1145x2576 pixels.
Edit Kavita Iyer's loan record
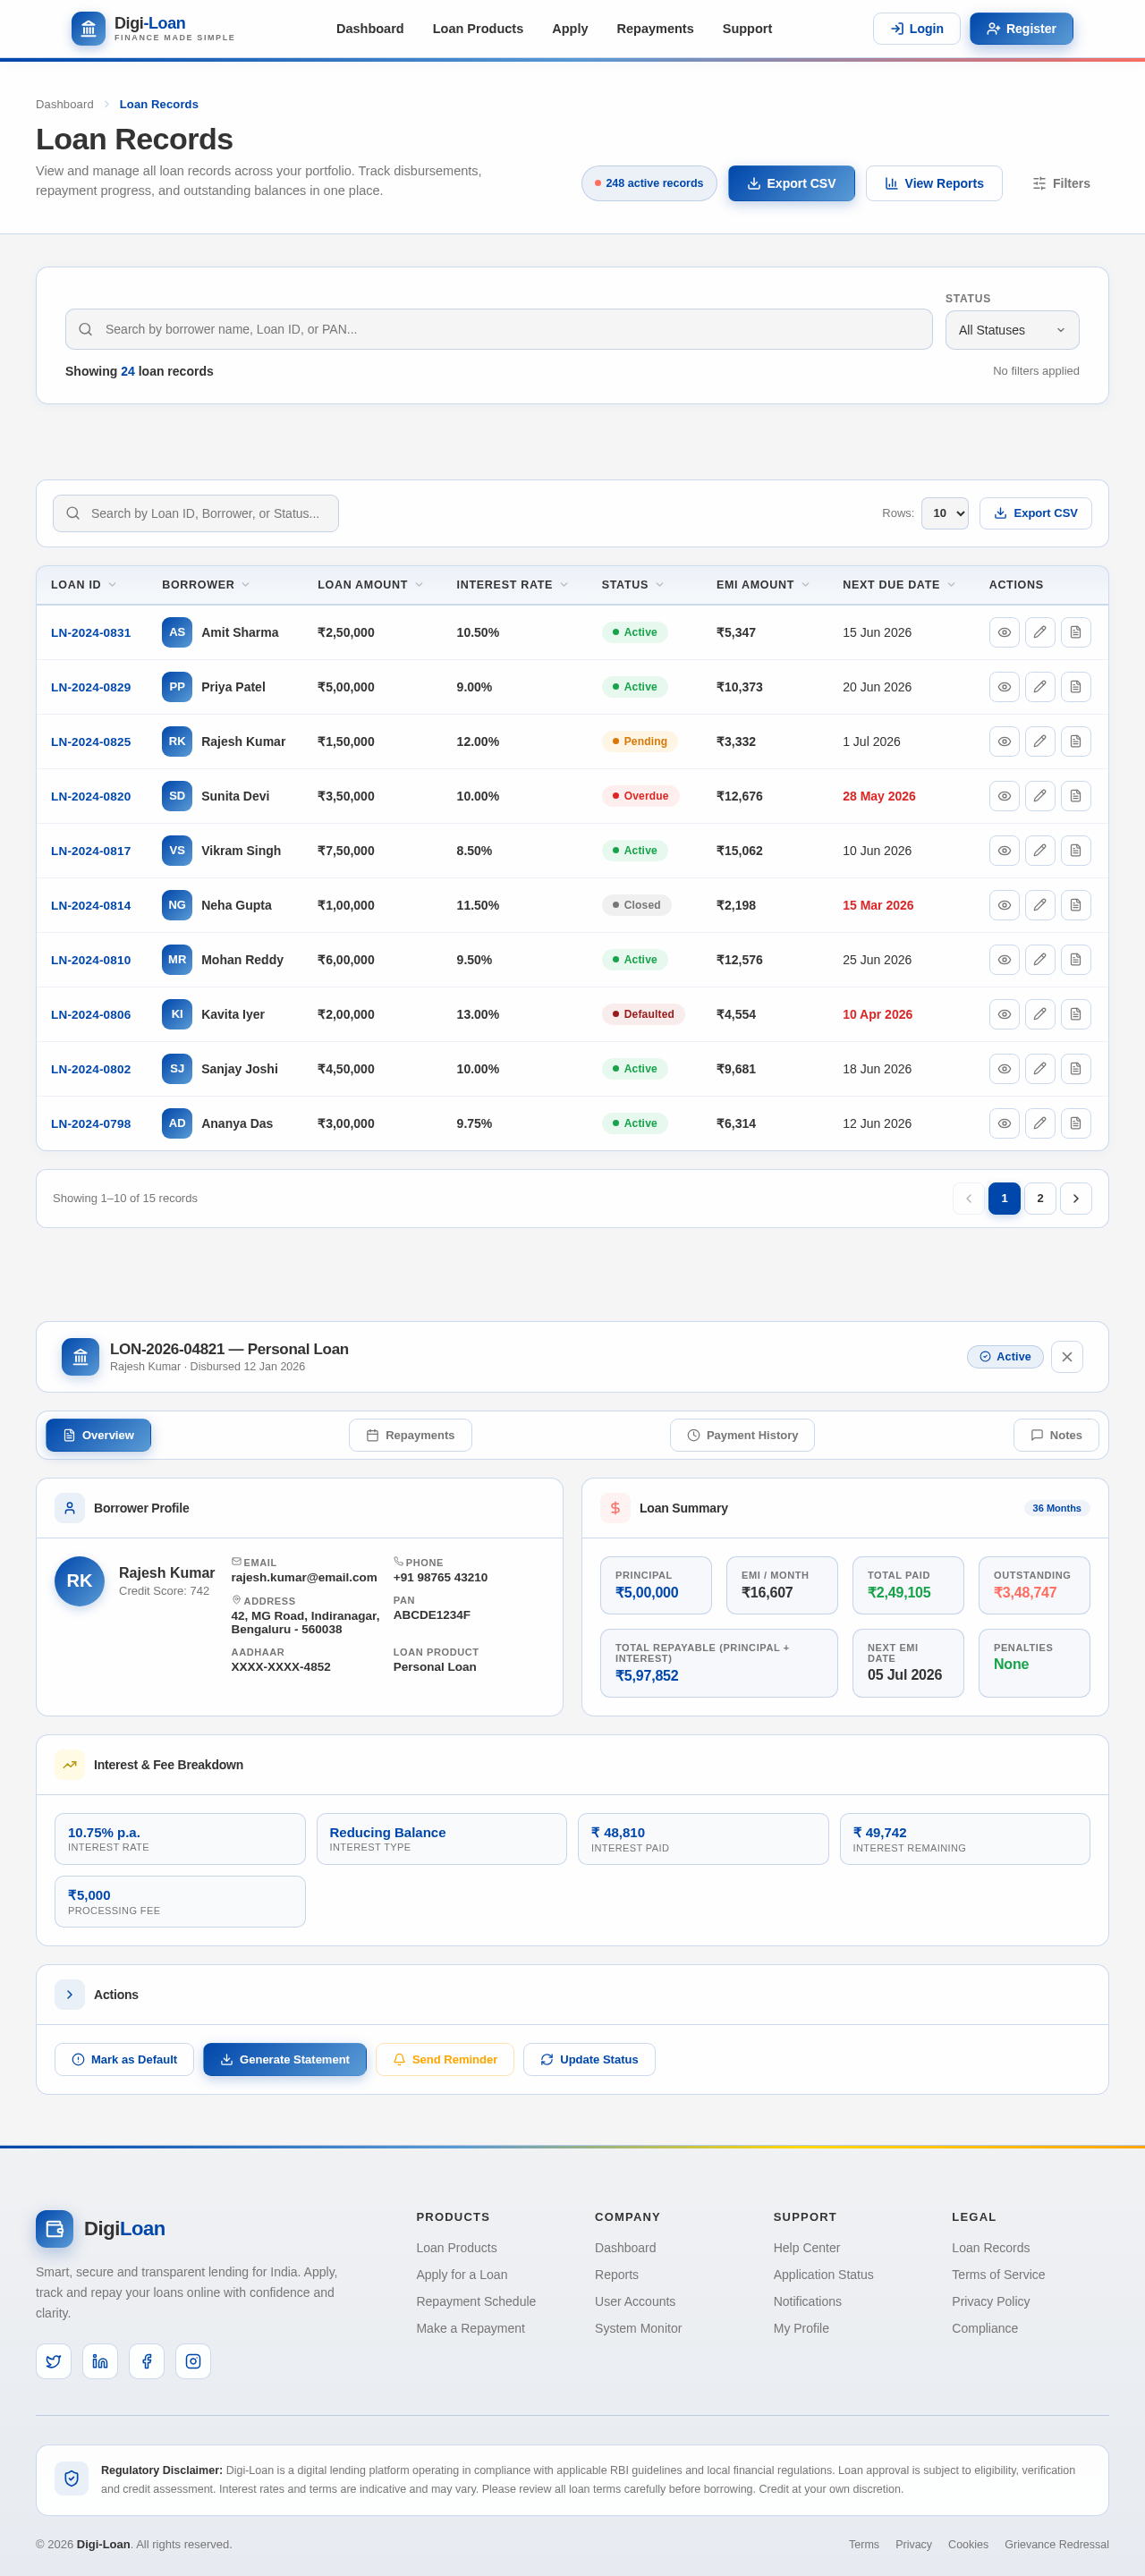click(1040, 1014)
